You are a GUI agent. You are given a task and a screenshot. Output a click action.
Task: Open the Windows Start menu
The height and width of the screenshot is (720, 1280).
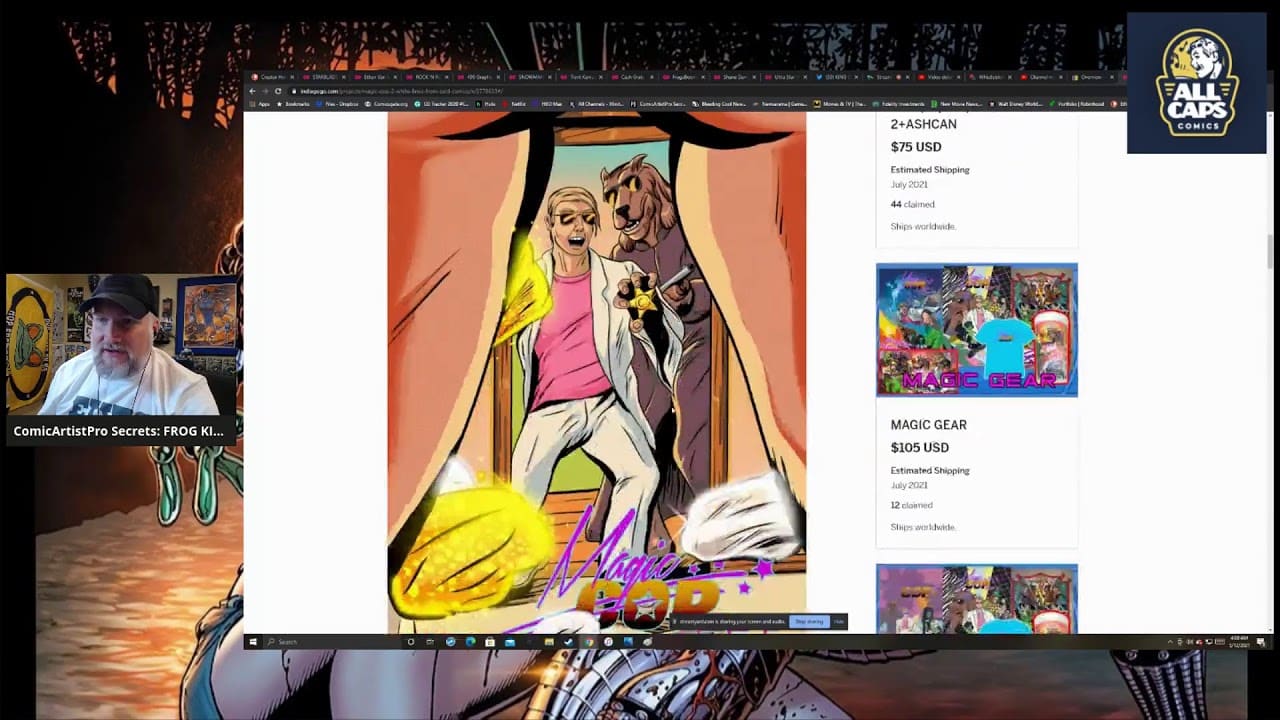point(253,642)
